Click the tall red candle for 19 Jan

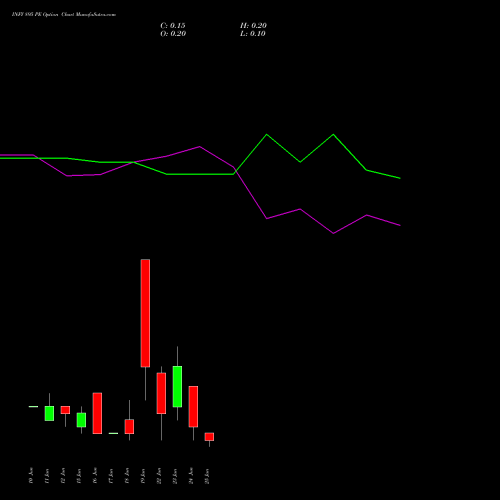pos(145,313)
